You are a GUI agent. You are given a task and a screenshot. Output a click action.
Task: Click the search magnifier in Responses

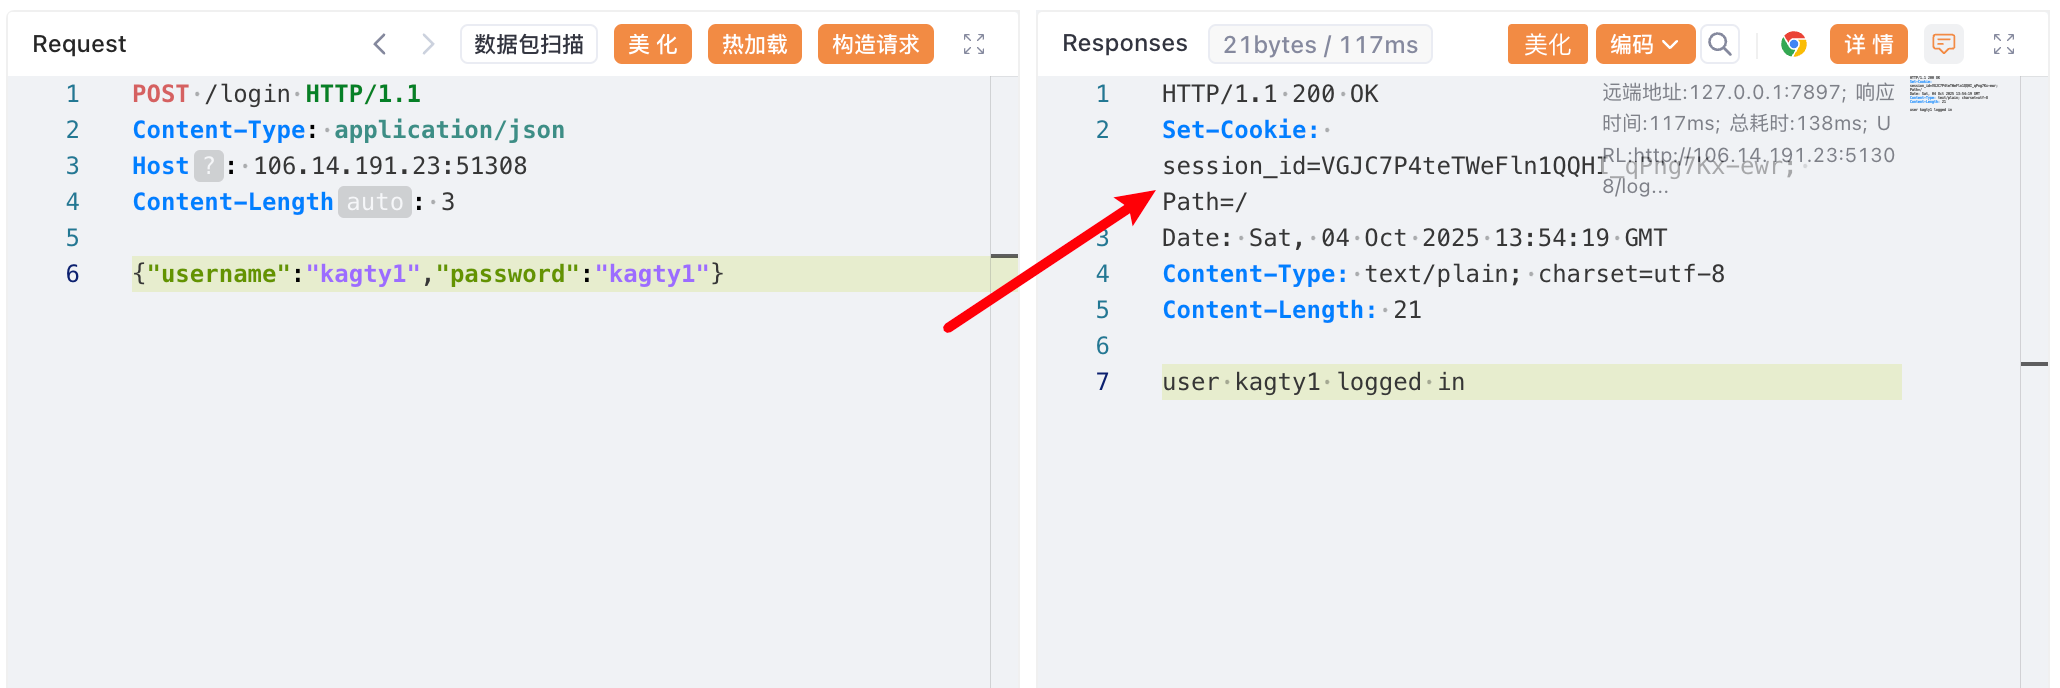tap(1720, 44)
